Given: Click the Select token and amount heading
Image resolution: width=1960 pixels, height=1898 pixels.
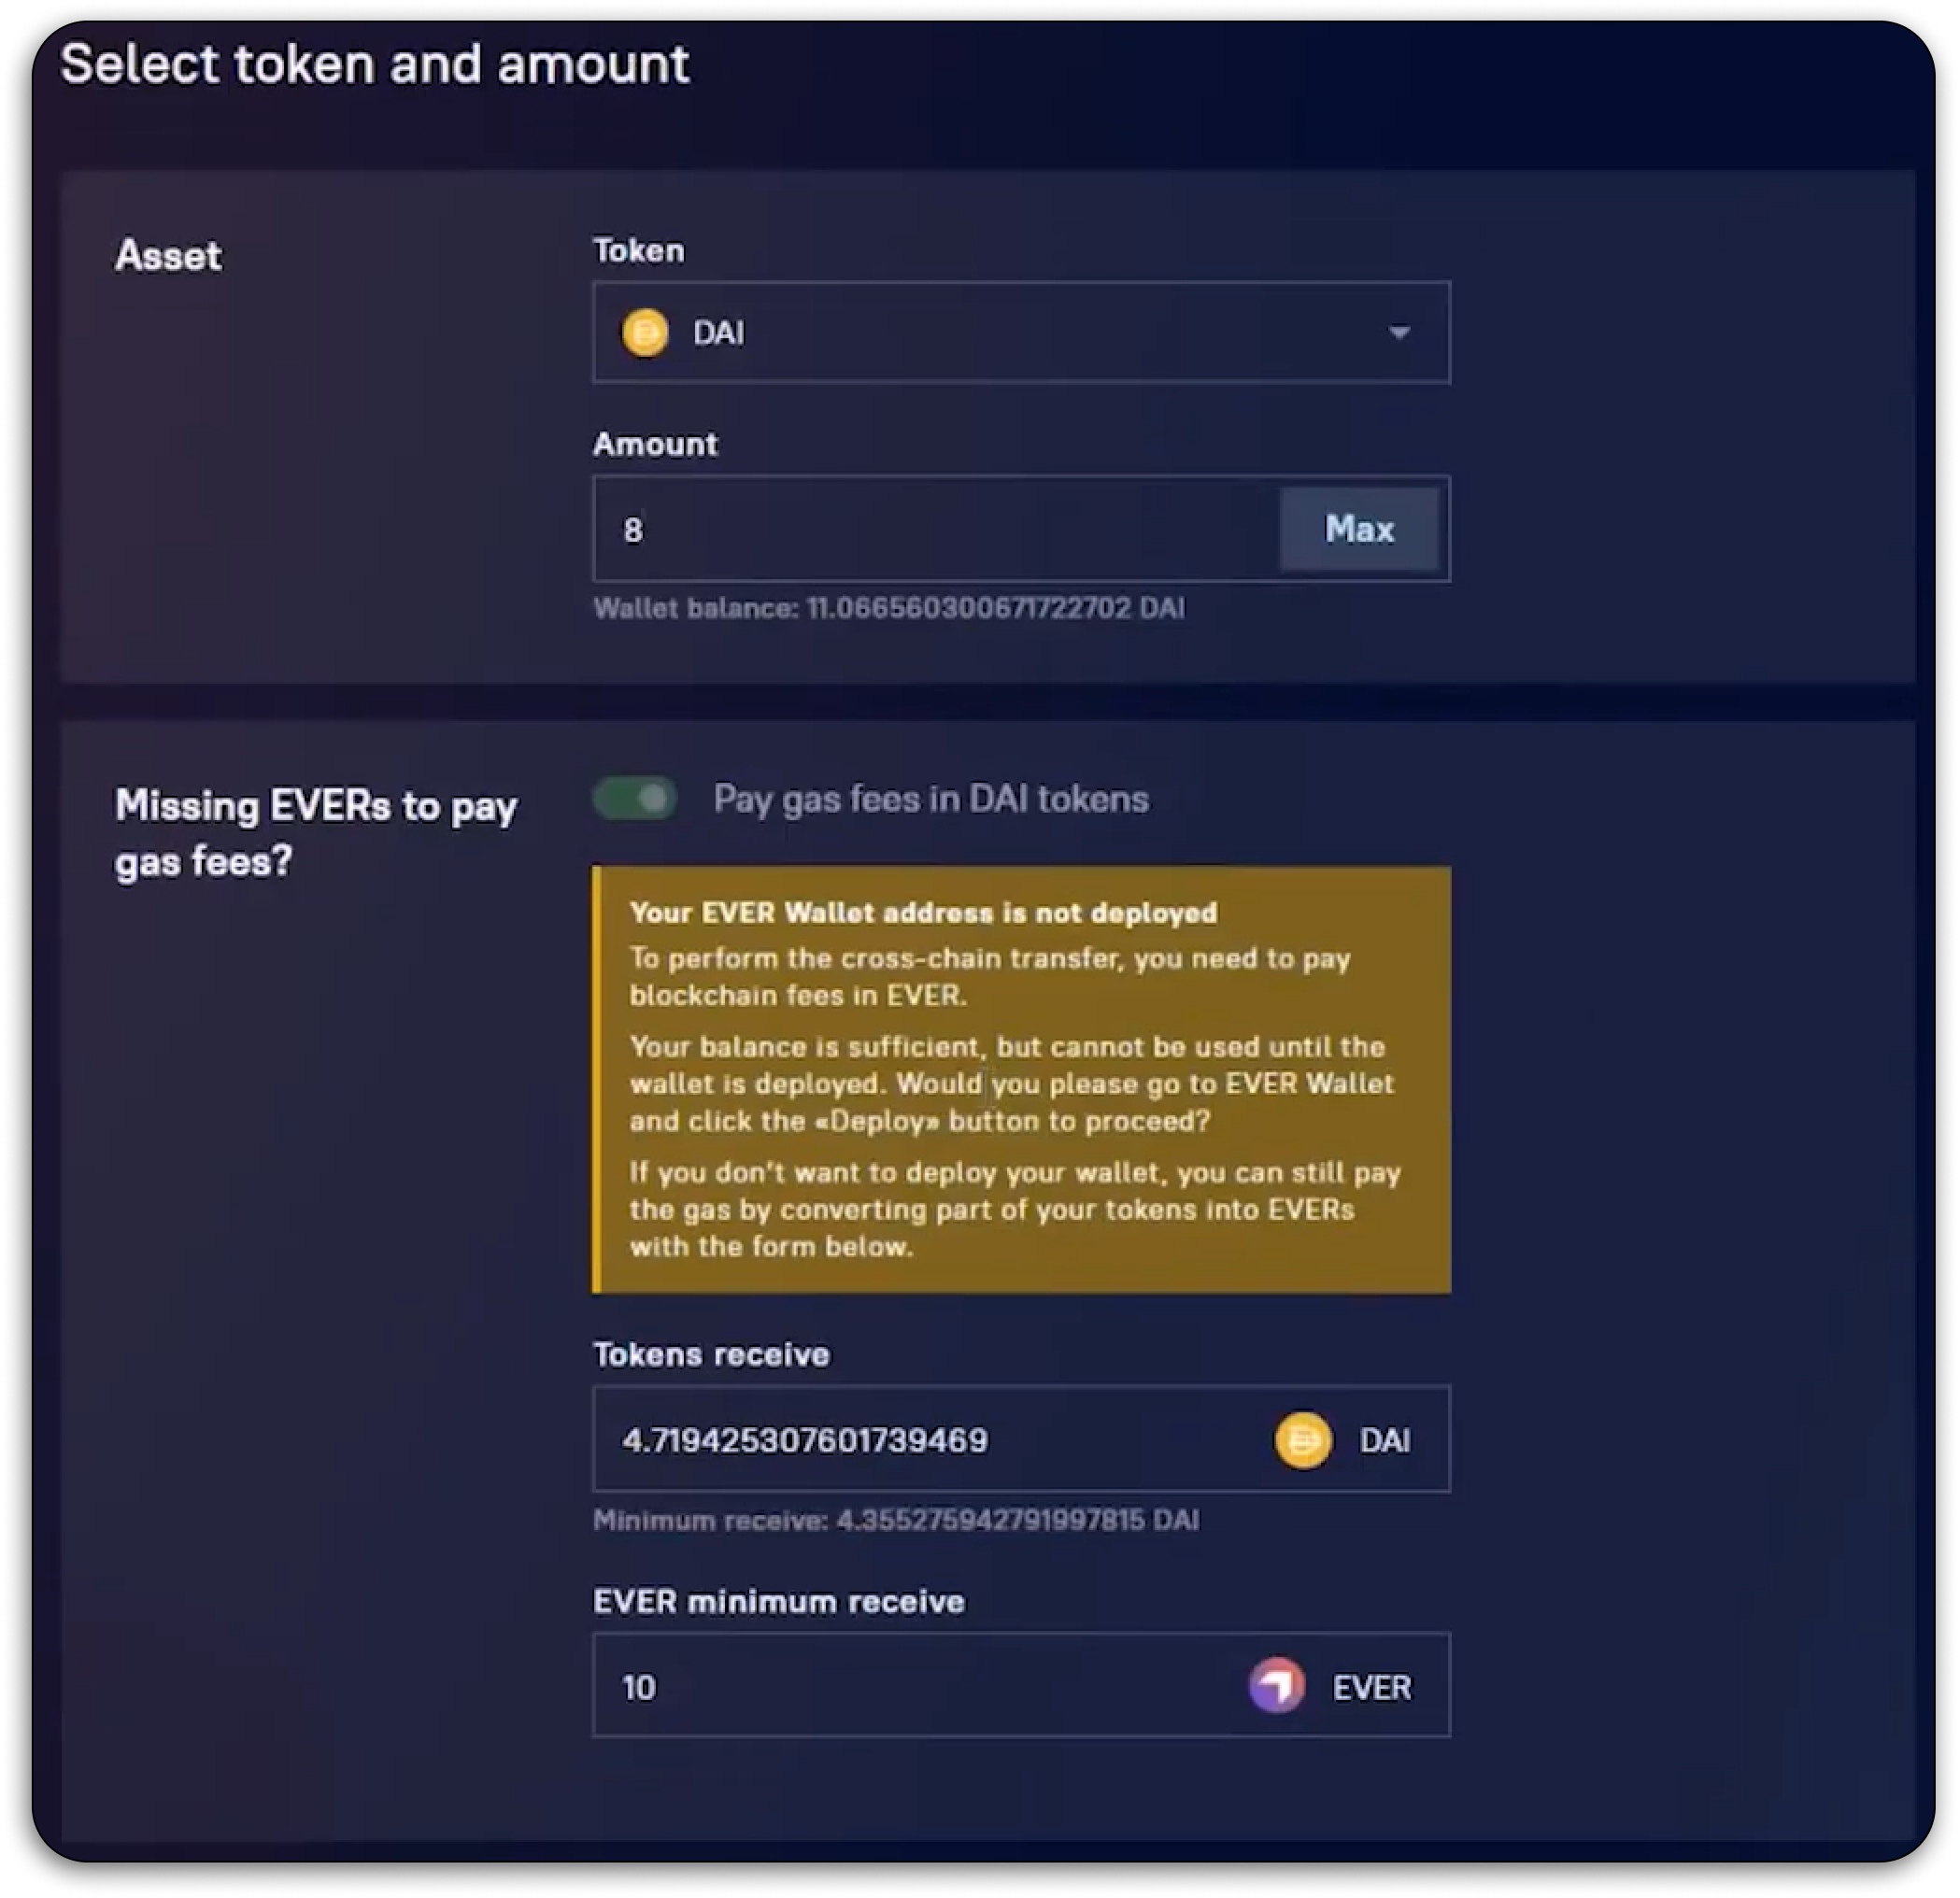Looking at the screenshot, I should [x=375, y=65].
